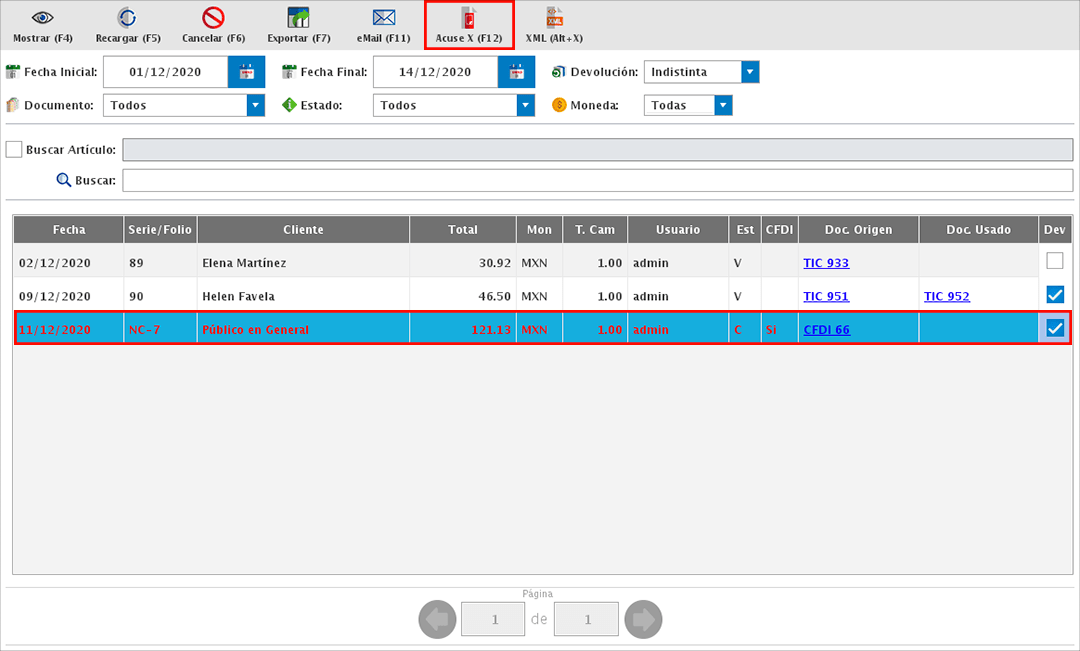Open the Documento dropdown list
This screenshot has width=1080, height=651.
pyautogui.click(x=255, y=105)
